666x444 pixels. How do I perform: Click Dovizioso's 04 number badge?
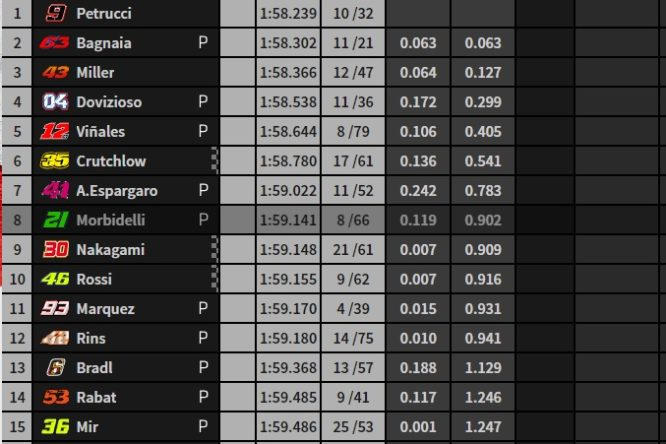(56, 102)
